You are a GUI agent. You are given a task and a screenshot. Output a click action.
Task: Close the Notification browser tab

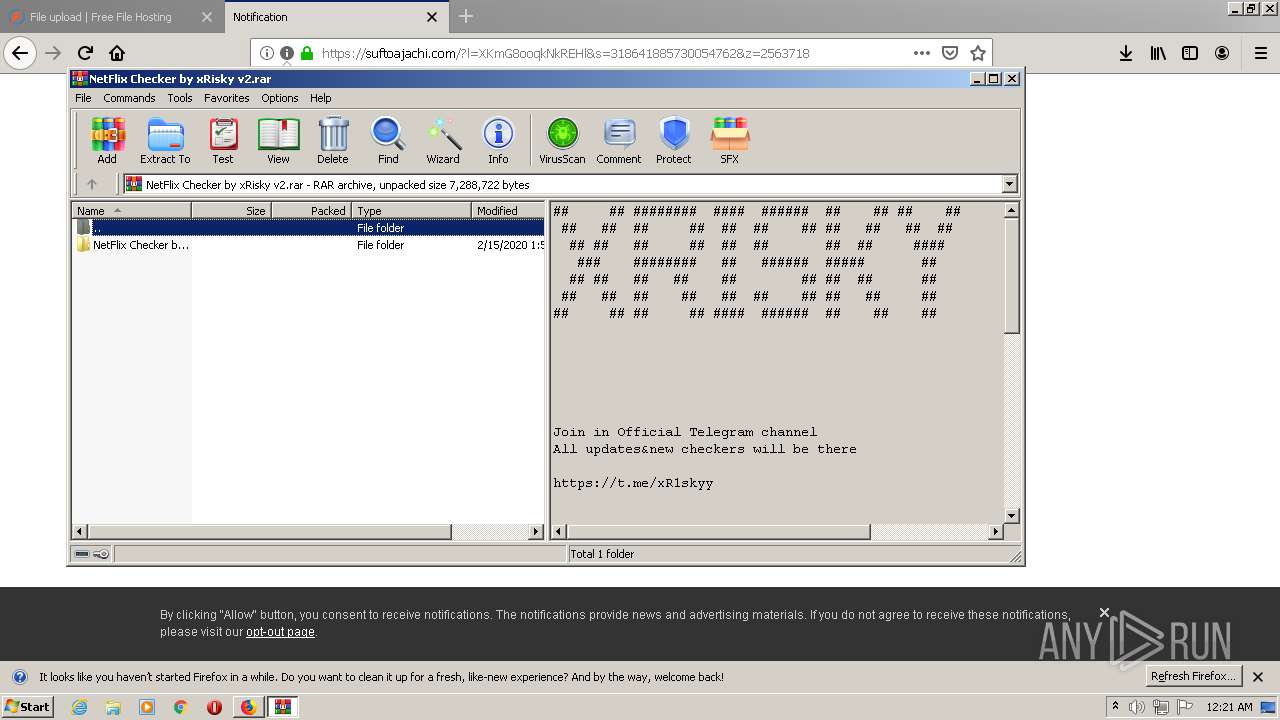click(x=432, y=17)
